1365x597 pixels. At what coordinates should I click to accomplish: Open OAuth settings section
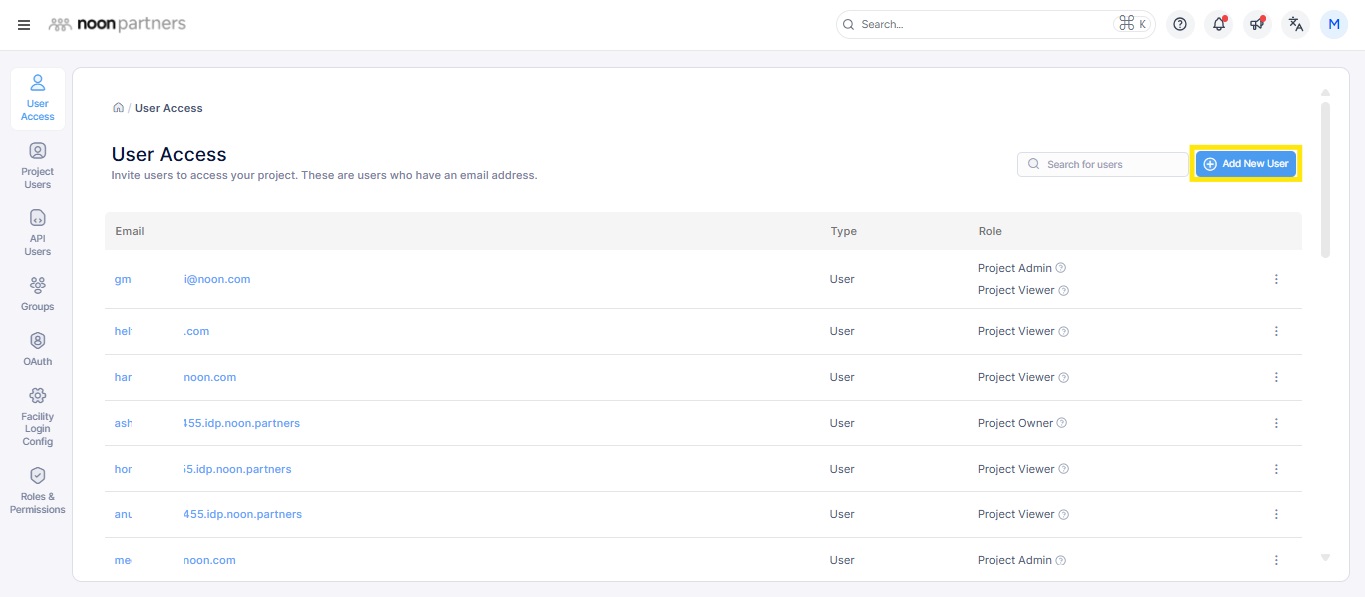[x=38, y=349]
